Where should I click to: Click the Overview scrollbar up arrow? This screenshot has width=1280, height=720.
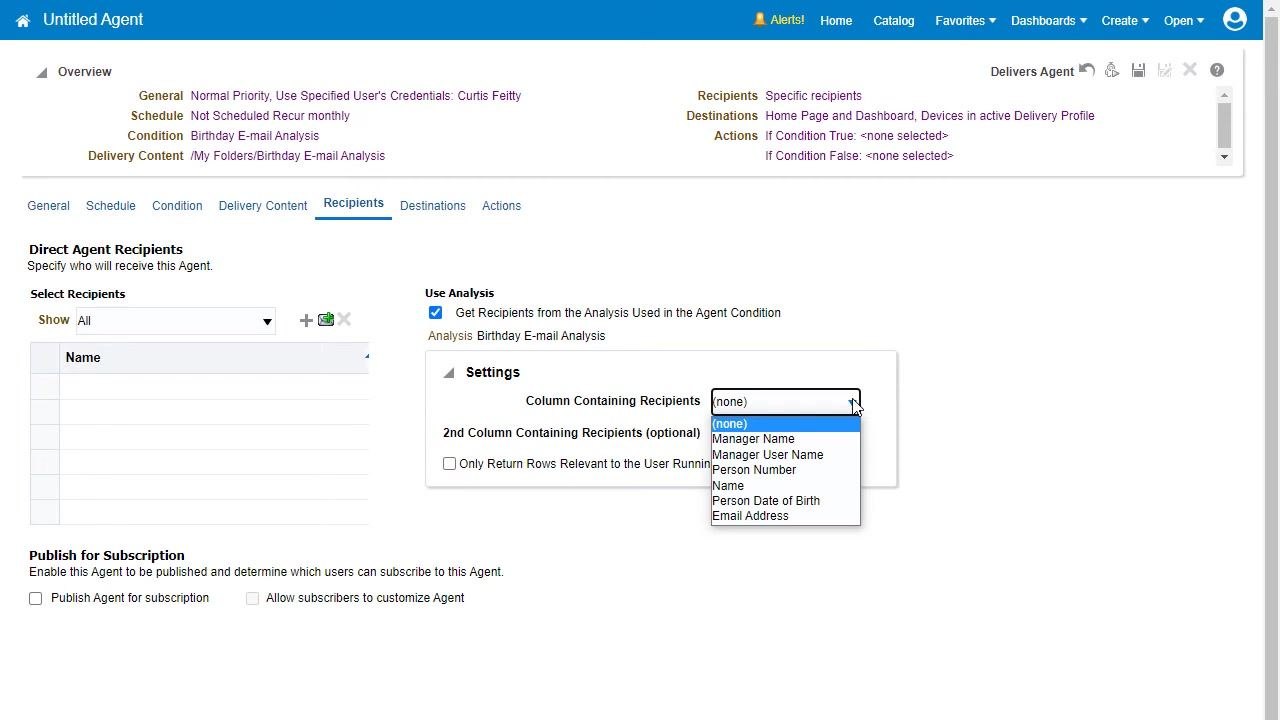click(1224, 94)
